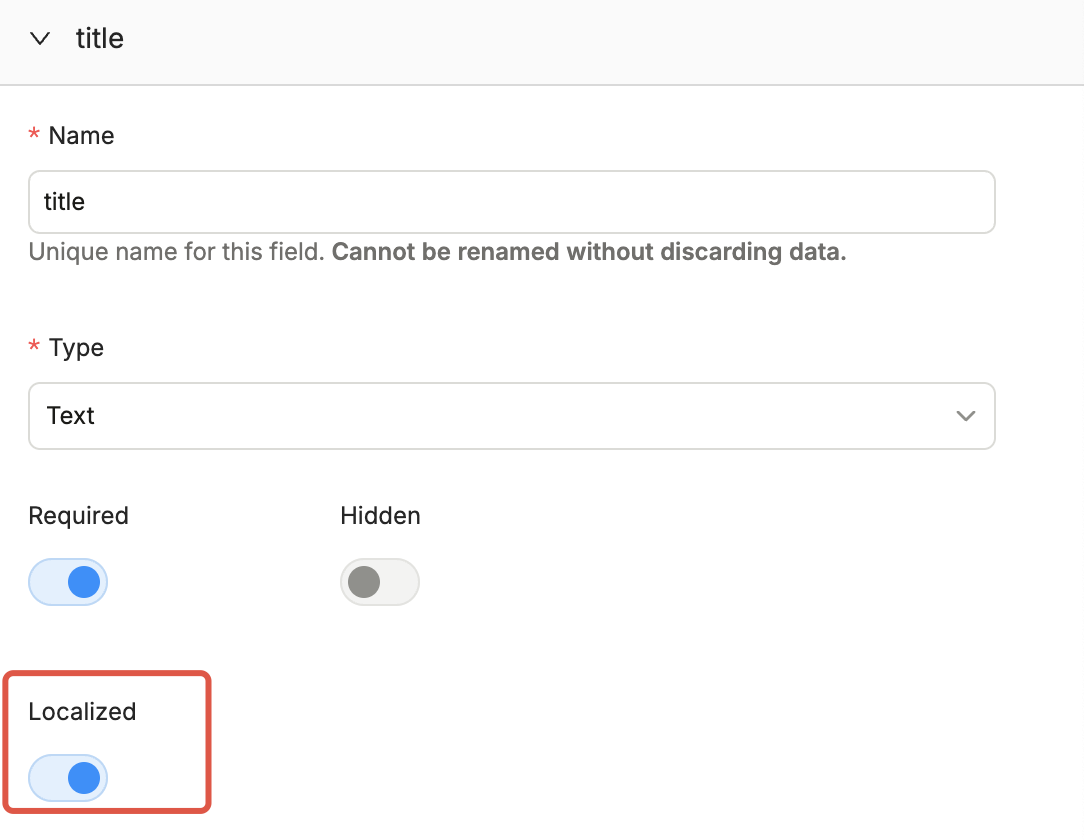Viewport: 1084px width, 840px height.
Task: Click the Localized label text
Action: pyautogui.click(x=82, y=712)
